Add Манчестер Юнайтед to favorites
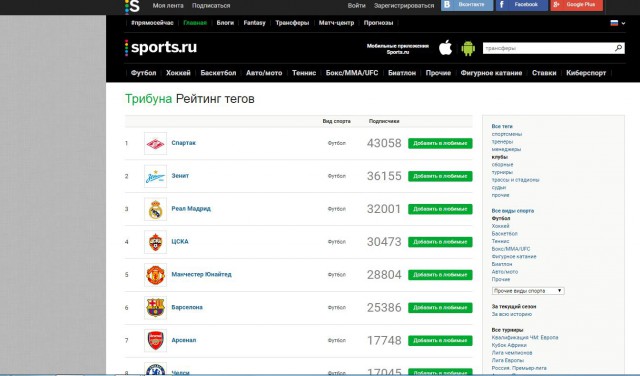This screenshot has width=640, height=376. pyautogui.click(x=440, y=275)
